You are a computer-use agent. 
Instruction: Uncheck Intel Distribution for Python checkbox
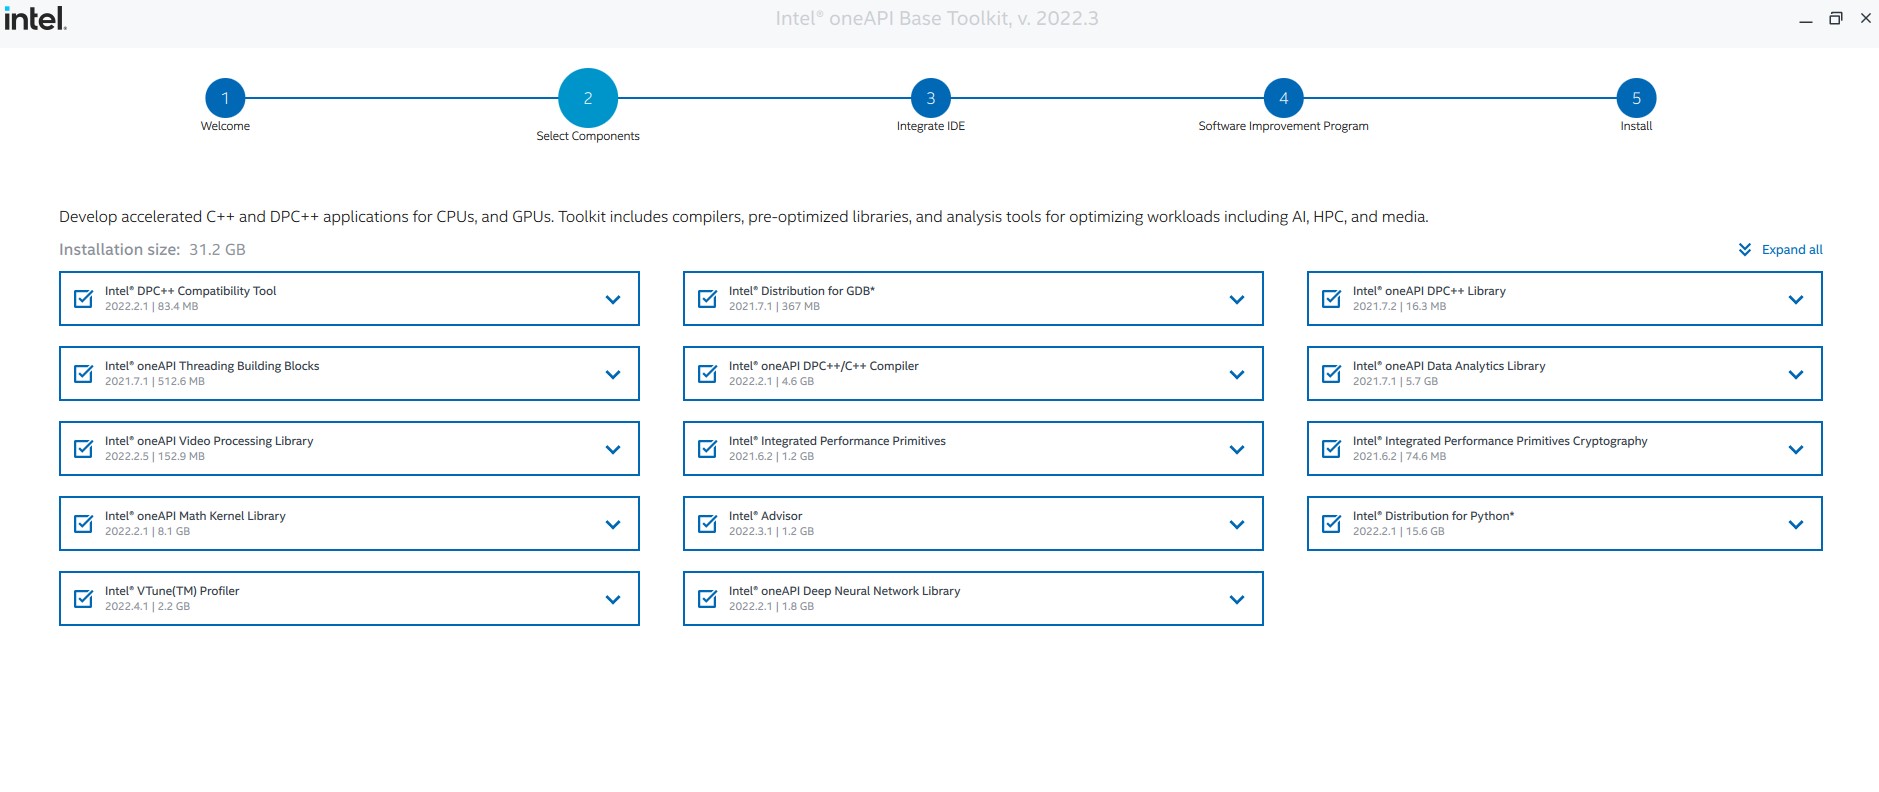tap(1332, 524)
